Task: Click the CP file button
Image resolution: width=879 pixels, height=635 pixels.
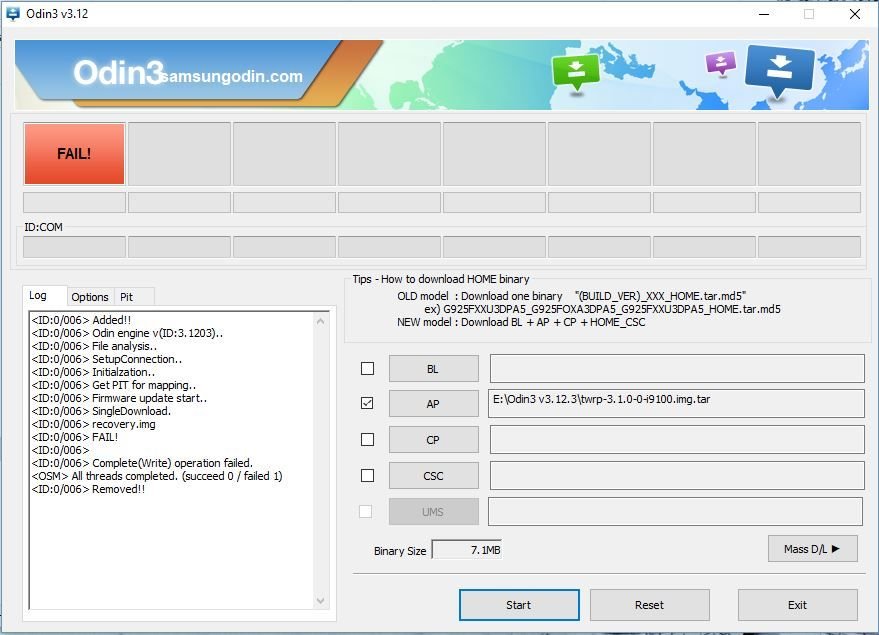Action: [433, 440]
